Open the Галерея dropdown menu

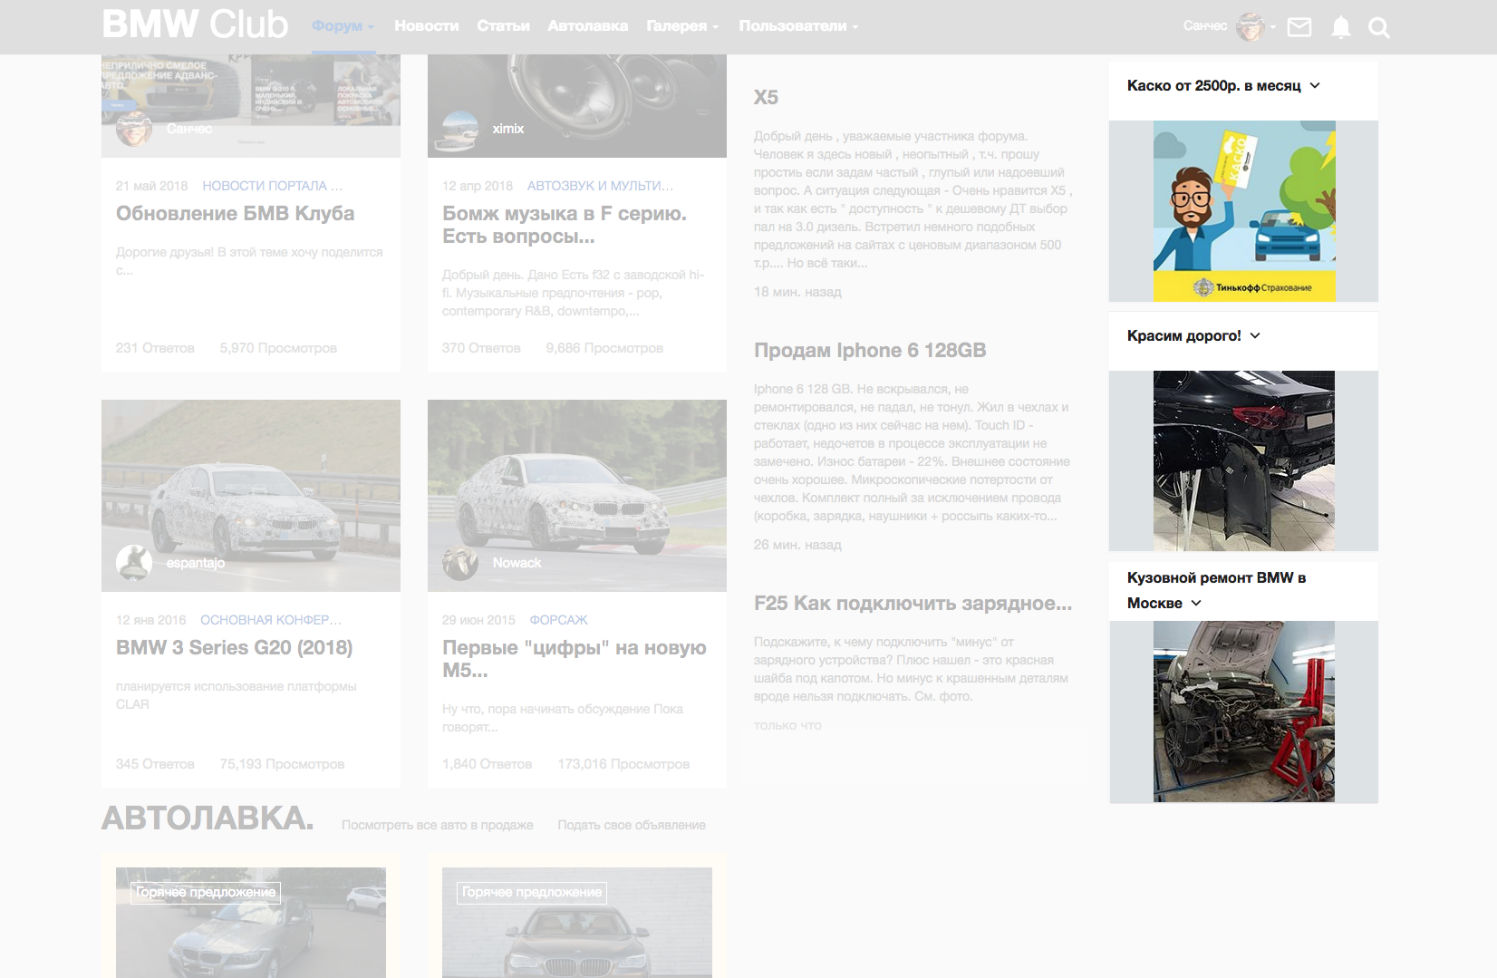point(682,26)
